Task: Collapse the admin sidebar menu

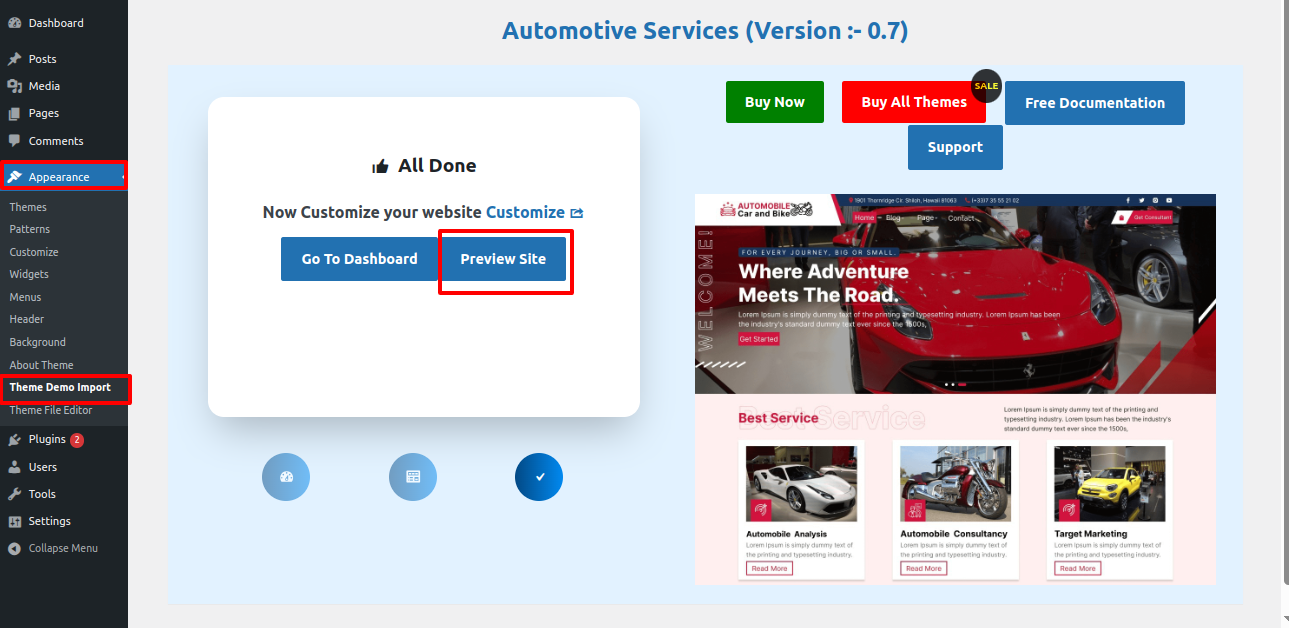Action: click(64, 548)
